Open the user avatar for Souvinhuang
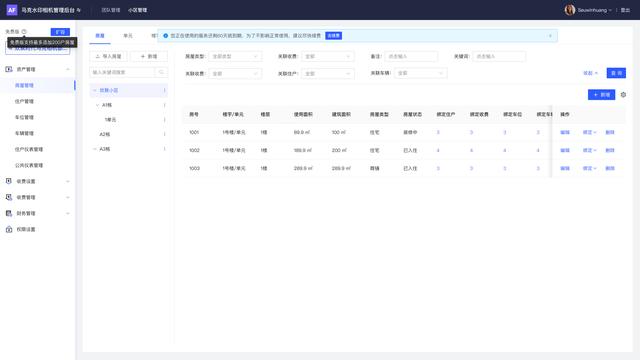Image resolution: width=640 pixels, height=360 pixels. 570,10
